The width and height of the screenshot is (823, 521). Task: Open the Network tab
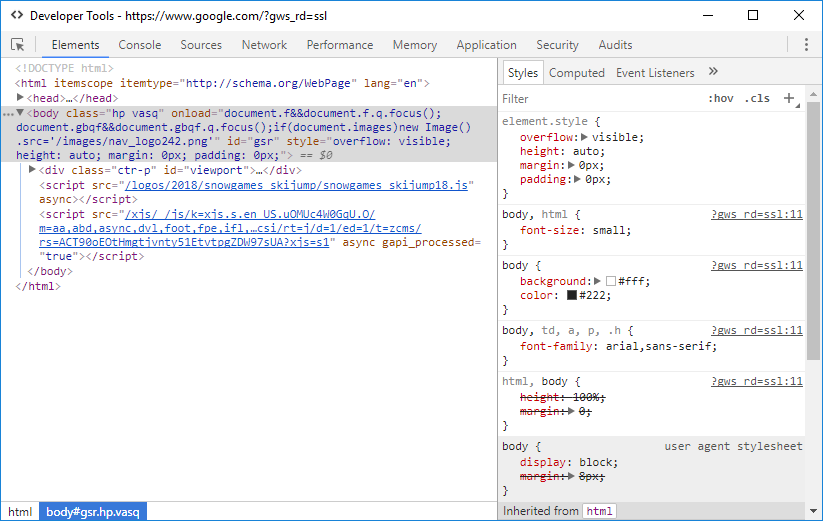pos(264,45)
